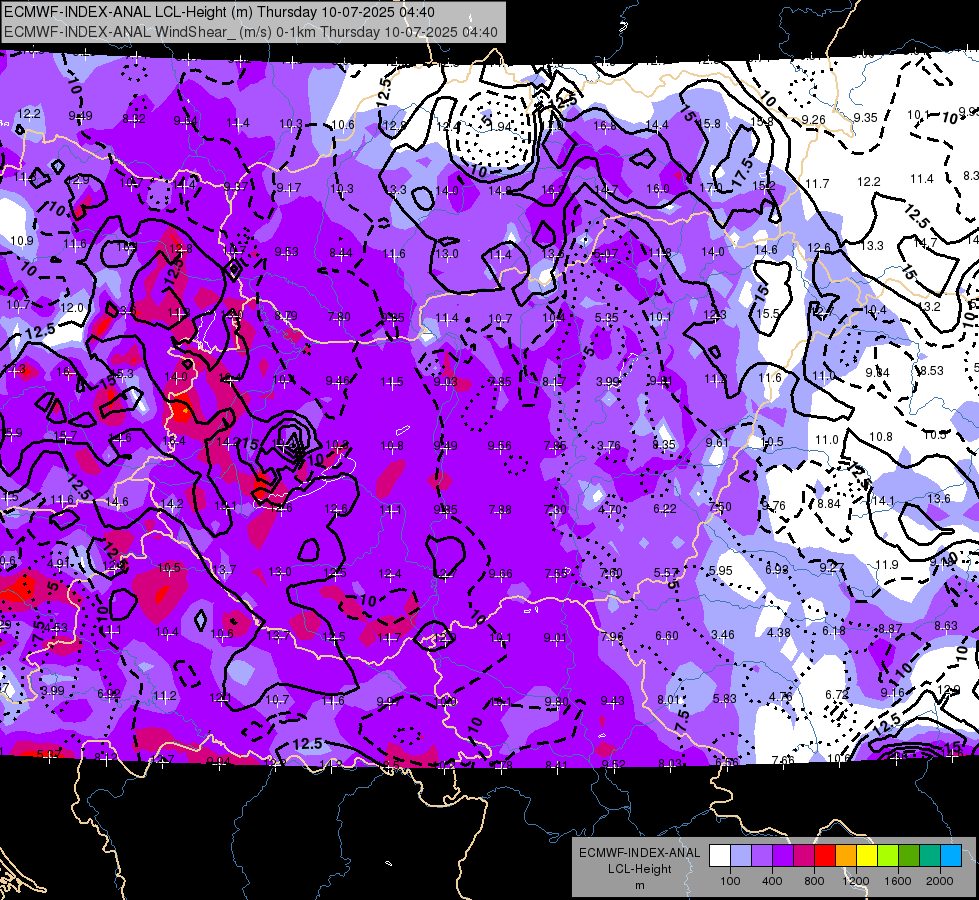Image resolution: width=979 pixels, height=900 pixels.
Task: Click the grid value 9.43
Action: point(612,701)
